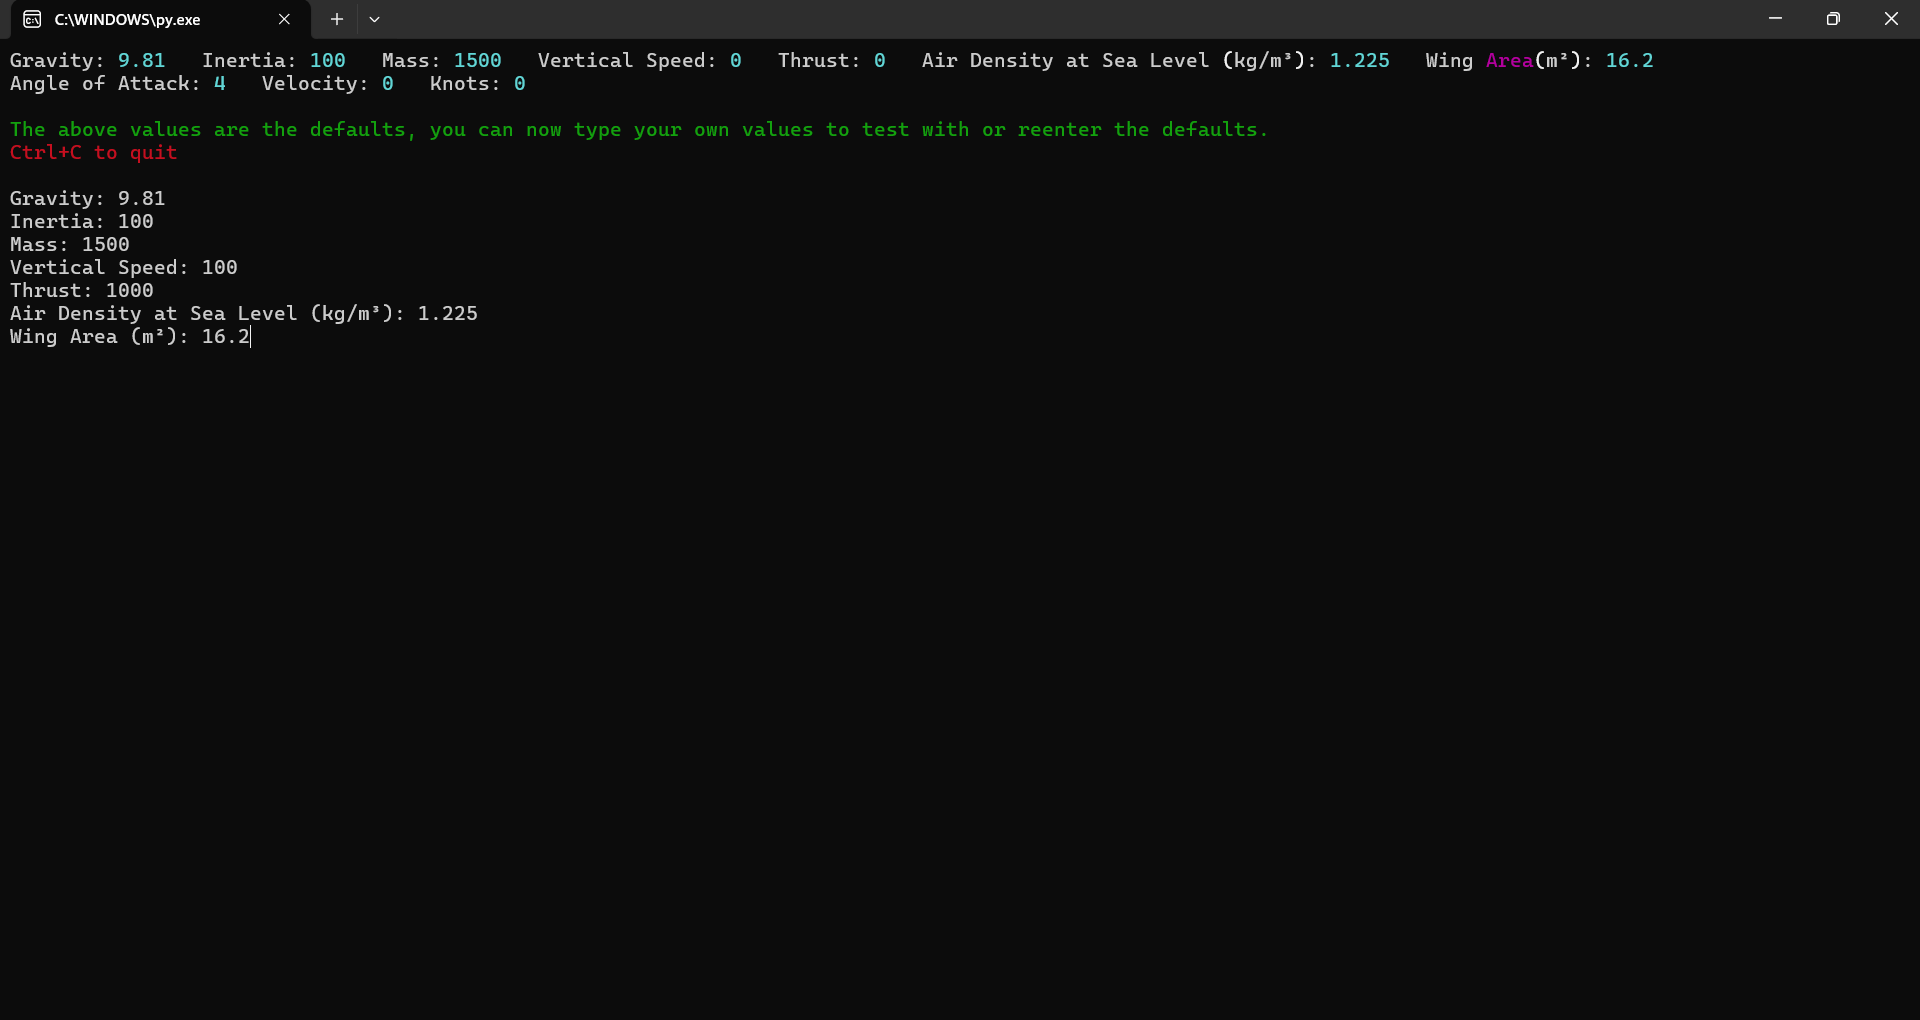Place cursor at end of Wing Area 16.2 input
1920x1020 pixels.
(250, 337)
